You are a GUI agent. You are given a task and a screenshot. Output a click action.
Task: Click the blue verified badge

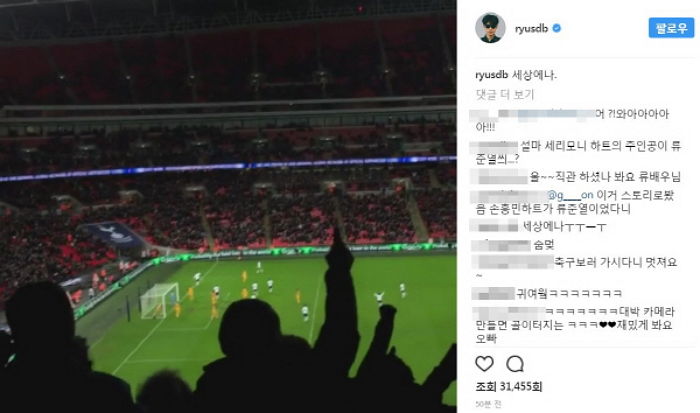coord(557,29)
